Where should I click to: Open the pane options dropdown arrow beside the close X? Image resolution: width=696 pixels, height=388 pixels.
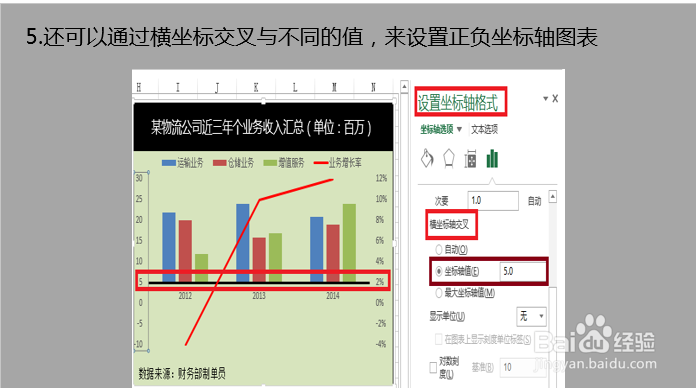[546, 99]
